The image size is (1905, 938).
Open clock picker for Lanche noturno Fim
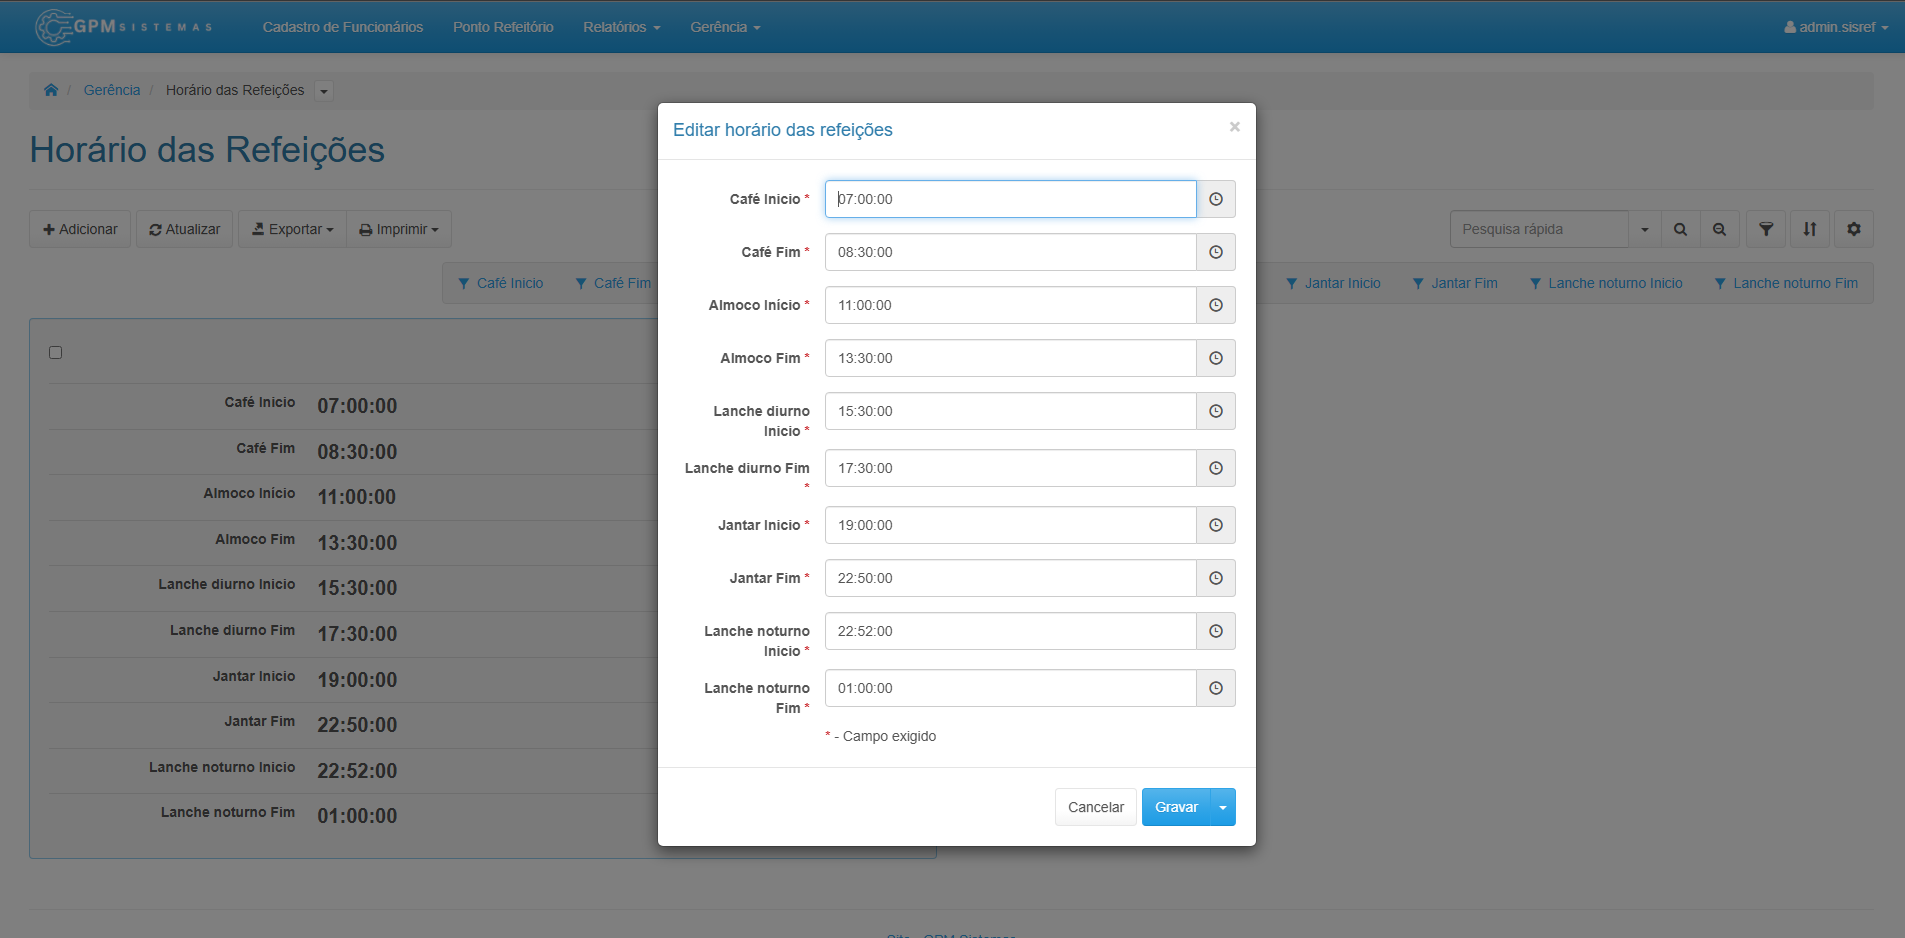(1216, 688)
